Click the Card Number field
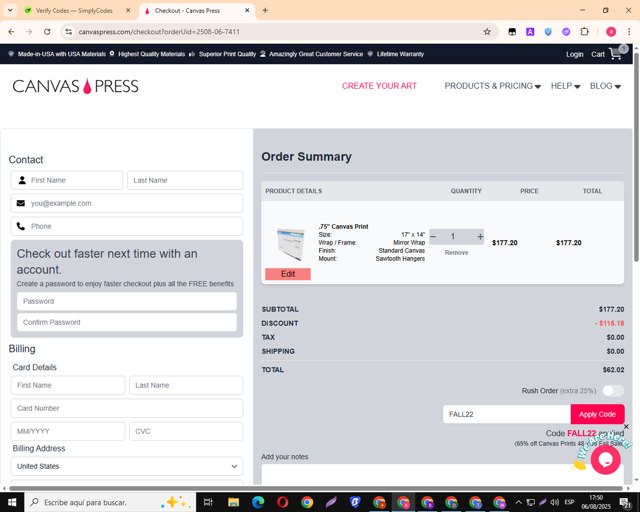640x512 pixels. tap(127, 408)
